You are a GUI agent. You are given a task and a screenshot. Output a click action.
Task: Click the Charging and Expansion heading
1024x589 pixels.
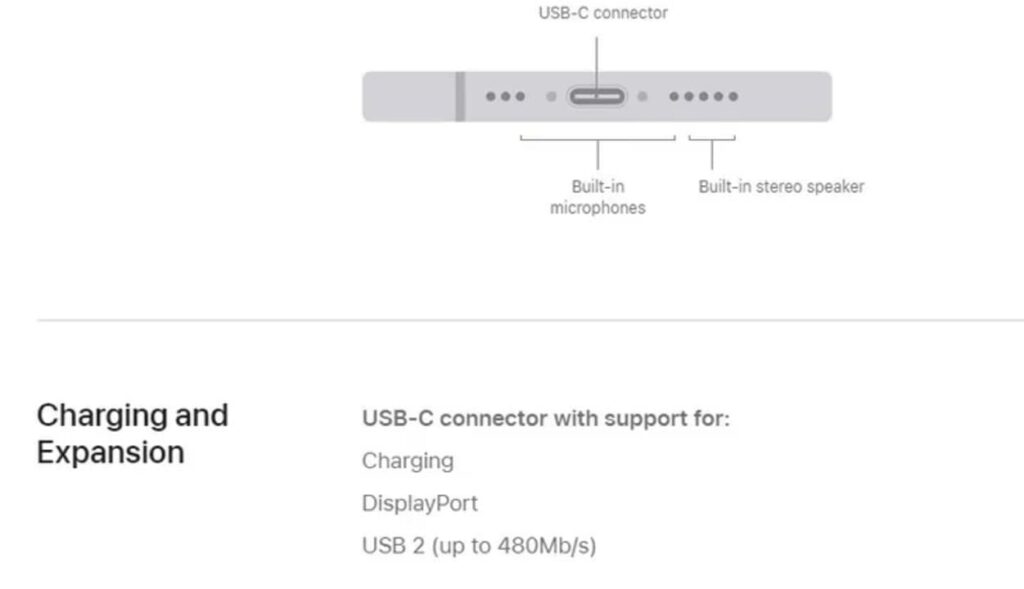(132, 433)
